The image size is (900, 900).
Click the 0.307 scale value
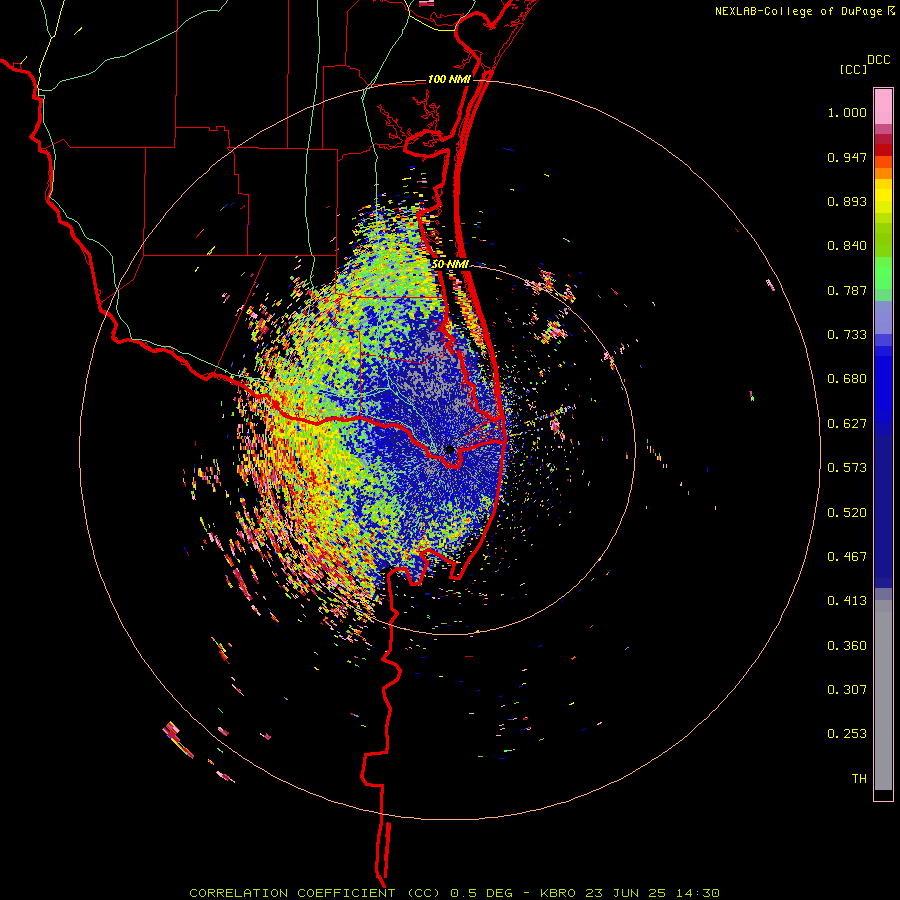(847, 690)
